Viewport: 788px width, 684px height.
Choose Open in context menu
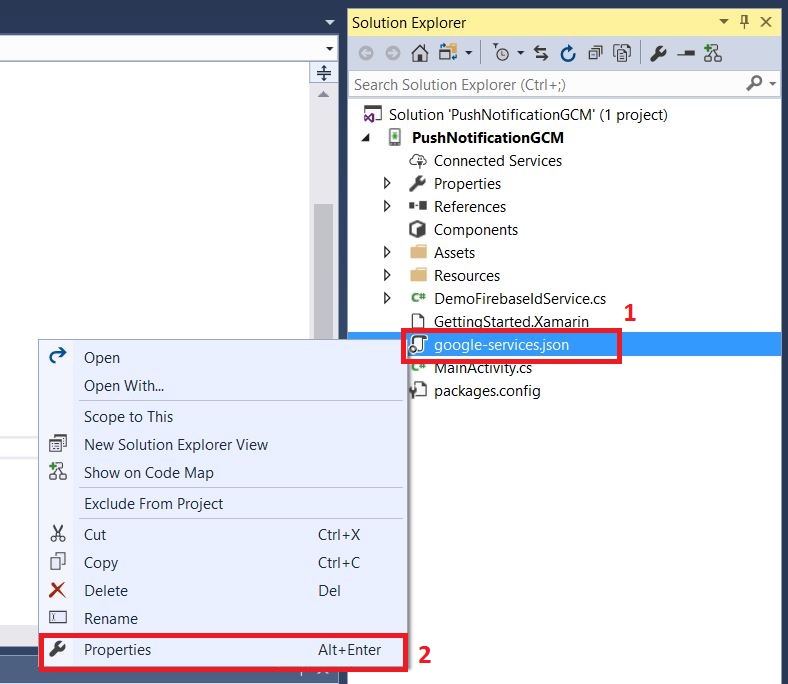[x=223, y=358]
